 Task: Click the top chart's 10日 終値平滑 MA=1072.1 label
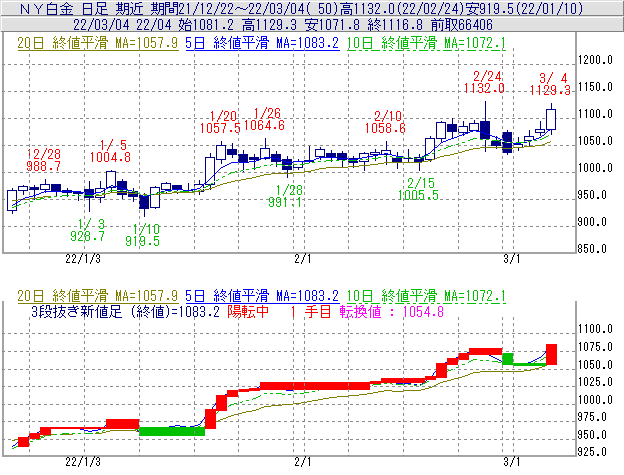coord(426,43)
